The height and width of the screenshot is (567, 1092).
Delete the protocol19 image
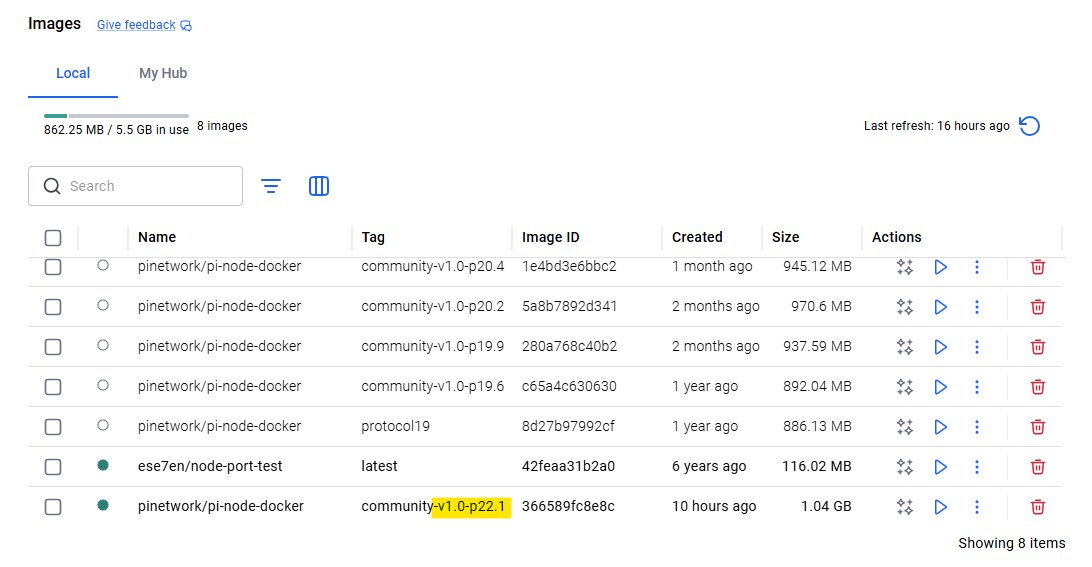(1038, 427)
